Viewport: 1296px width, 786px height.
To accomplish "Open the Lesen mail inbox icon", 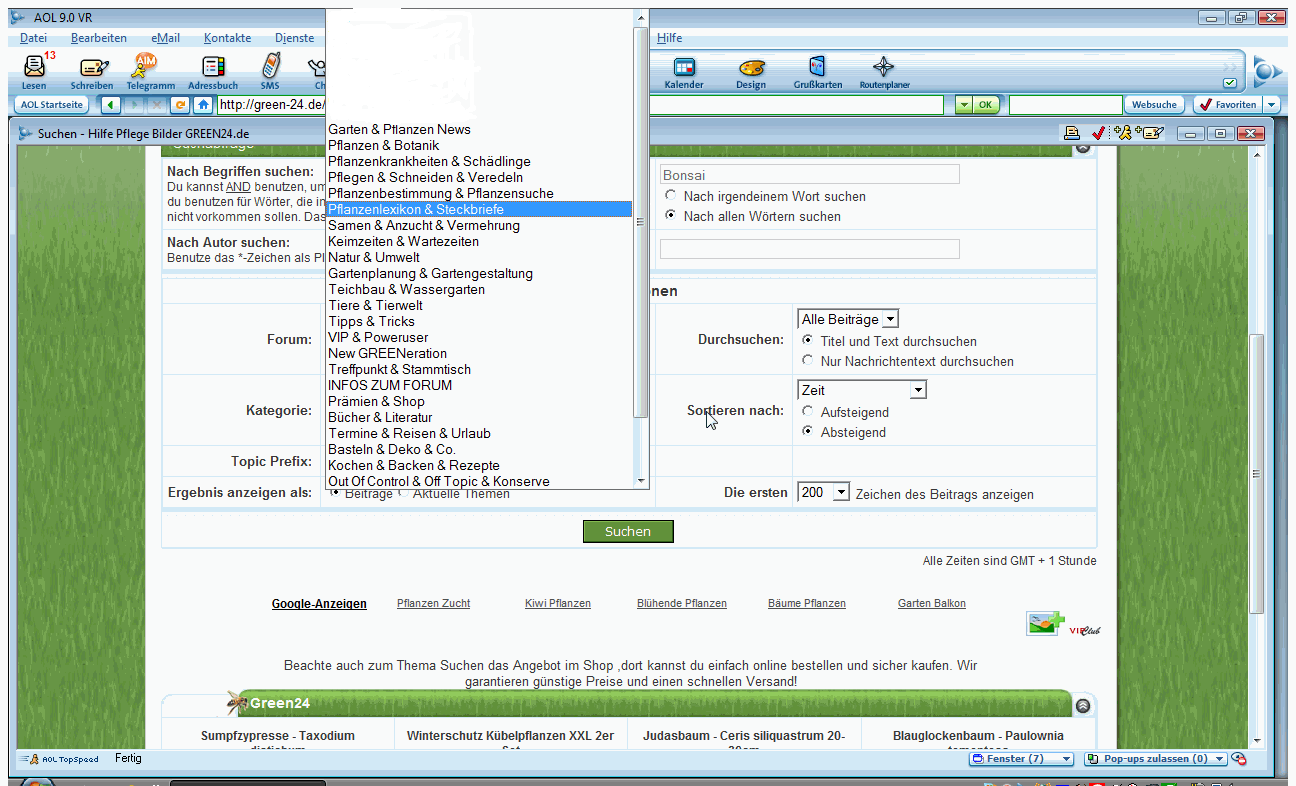I will pos(34,68).
